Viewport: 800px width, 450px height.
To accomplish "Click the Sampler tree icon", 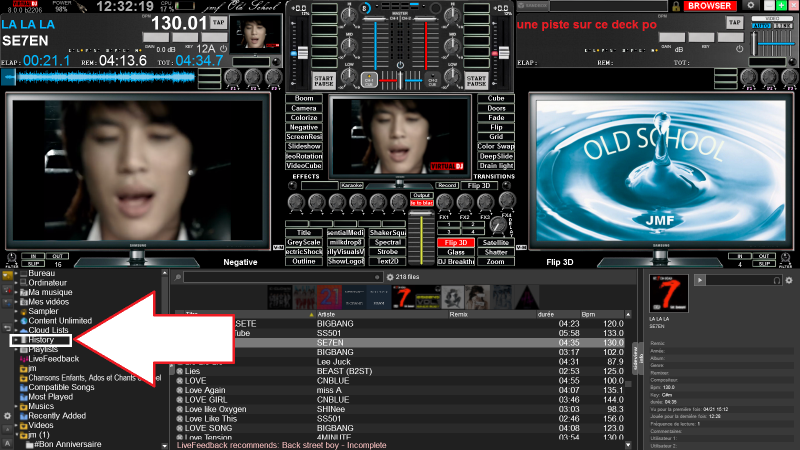I will click(23, 311).
